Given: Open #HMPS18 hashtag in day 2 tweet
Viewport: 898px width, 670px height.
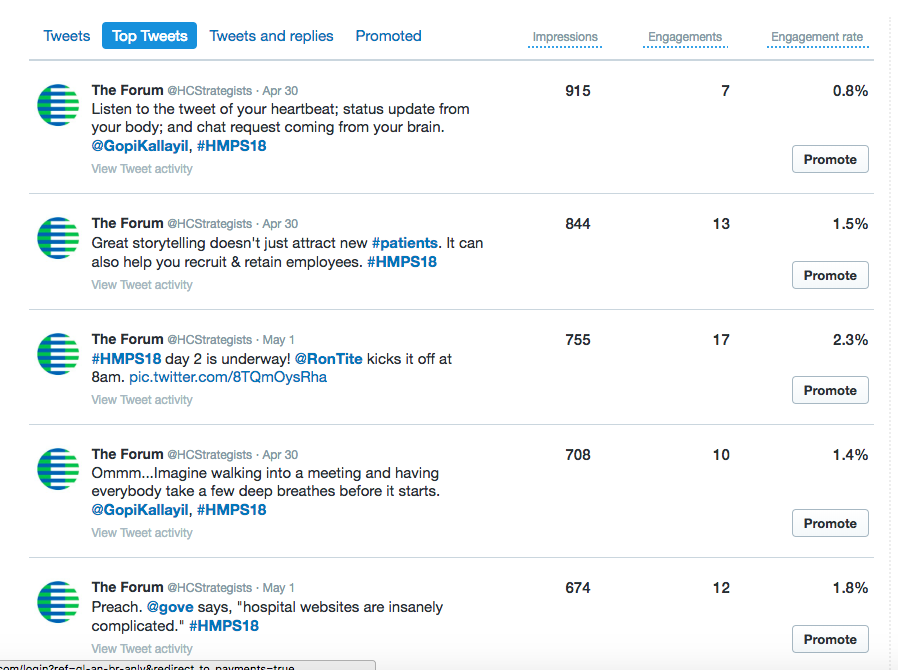Looking at the screenshot, I should [x=127, y=359].
